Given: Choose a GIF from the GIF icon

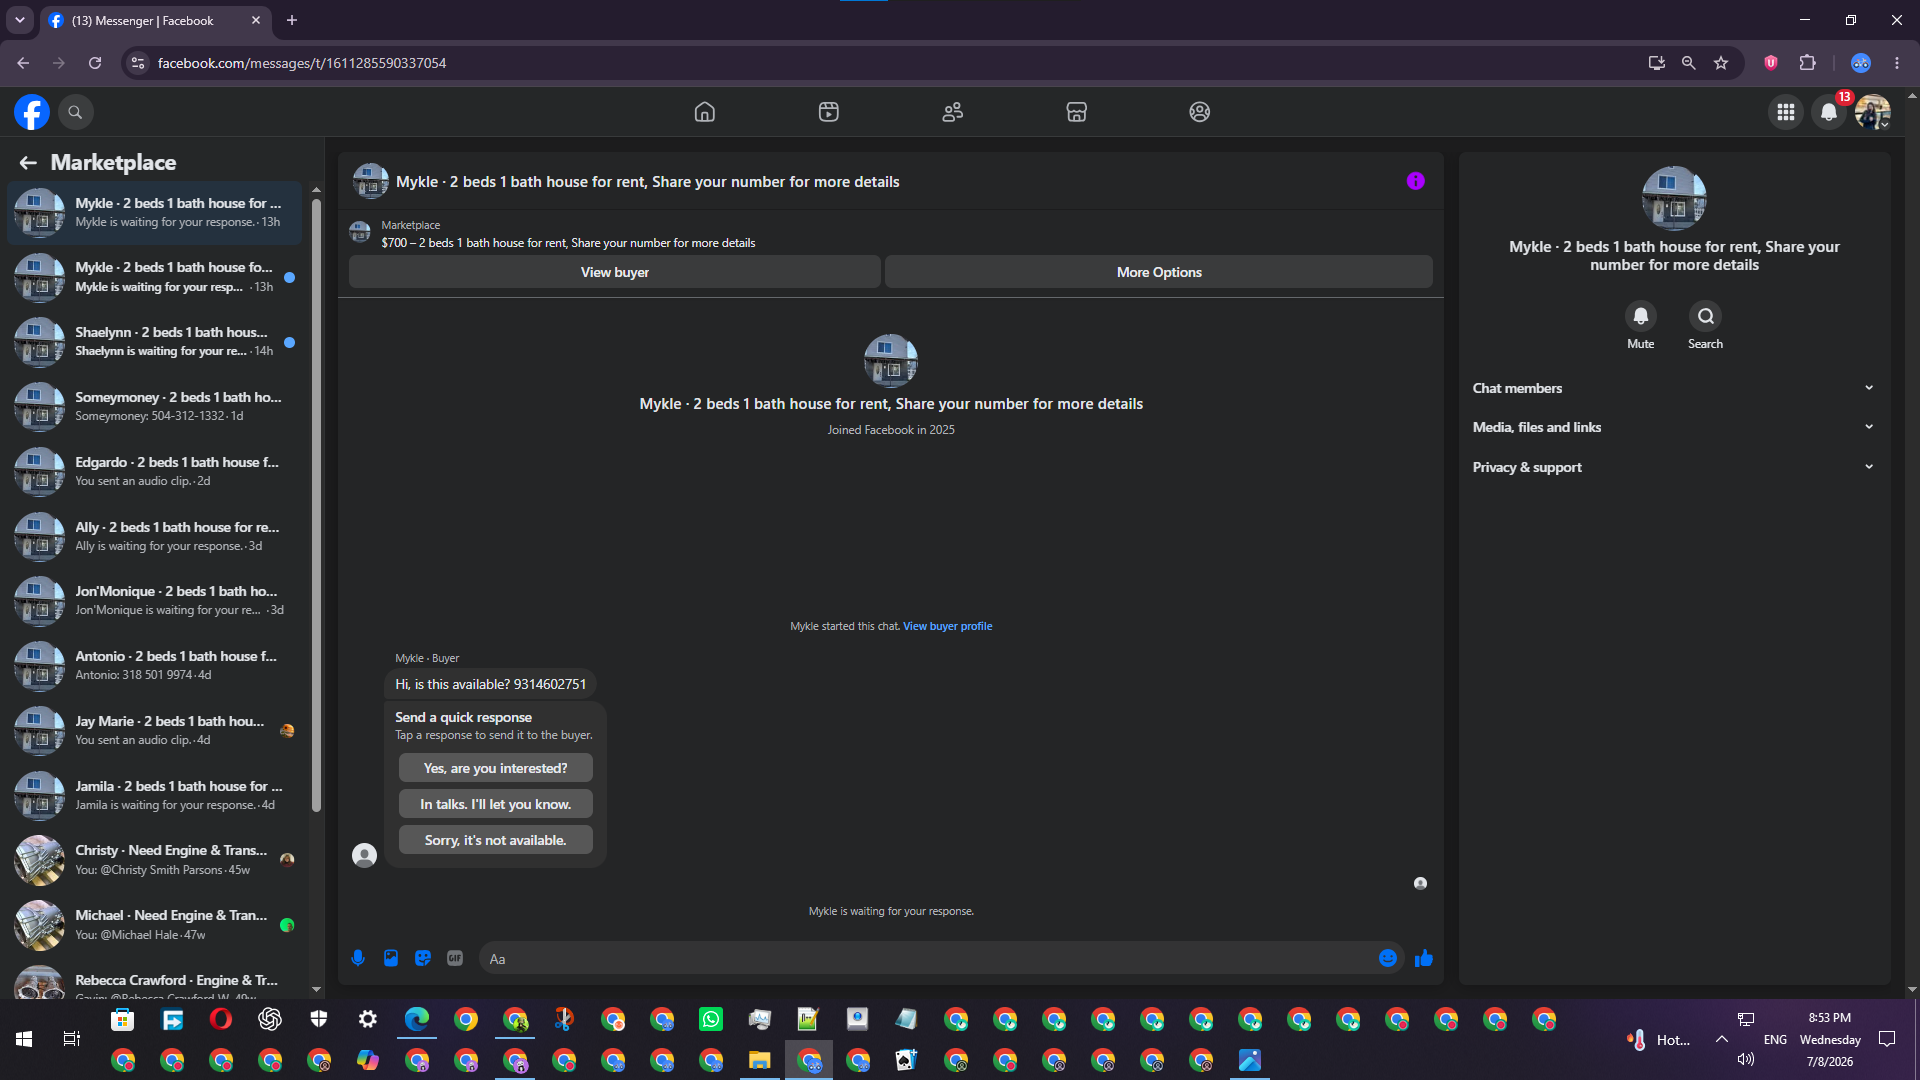Looking at the screenshot, I should click(455, 958).
